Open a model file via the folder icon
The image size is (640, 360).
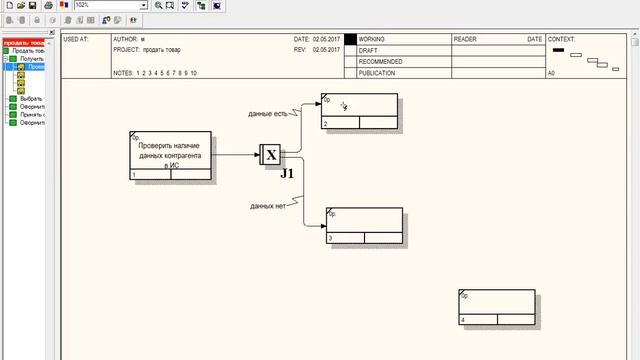21,5
